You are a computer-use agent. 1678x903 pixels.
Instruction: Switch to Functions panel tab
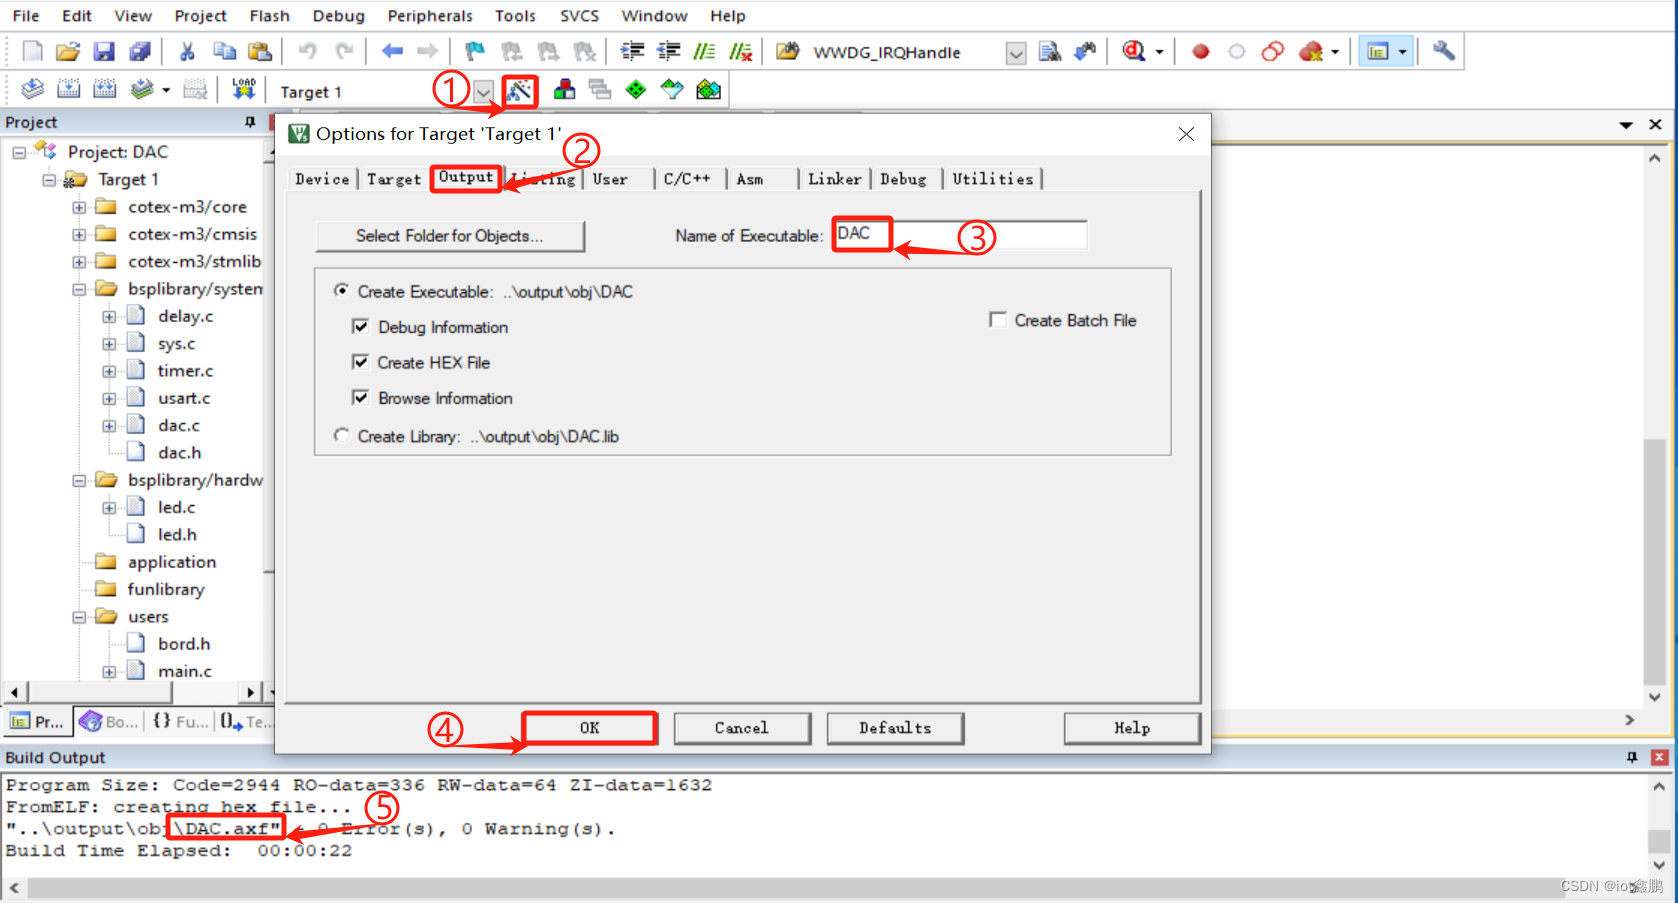click(180, 721)
